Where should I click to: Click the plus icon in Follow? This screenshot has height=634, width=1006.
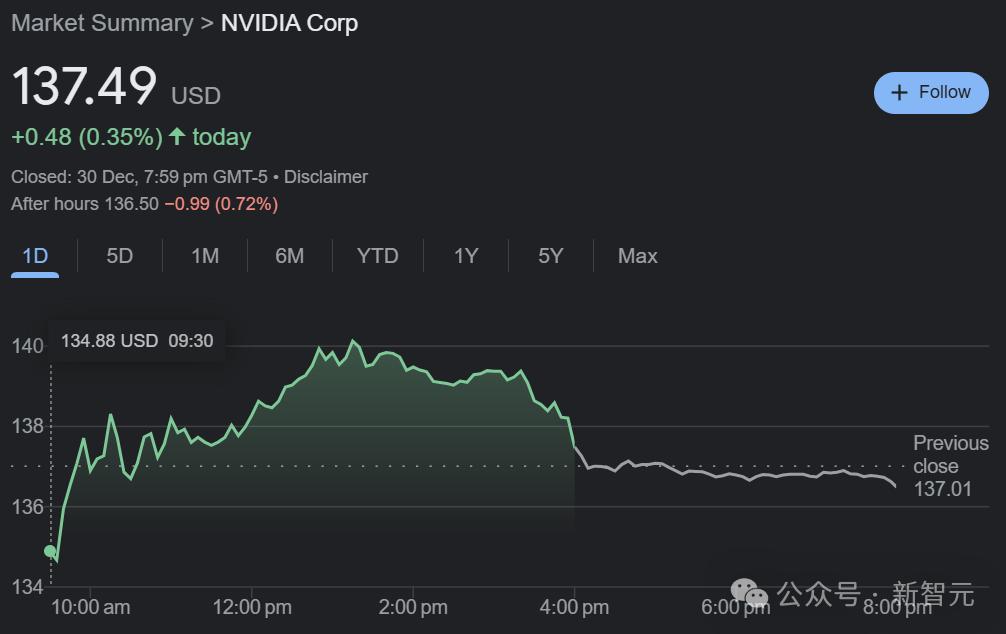899,92
